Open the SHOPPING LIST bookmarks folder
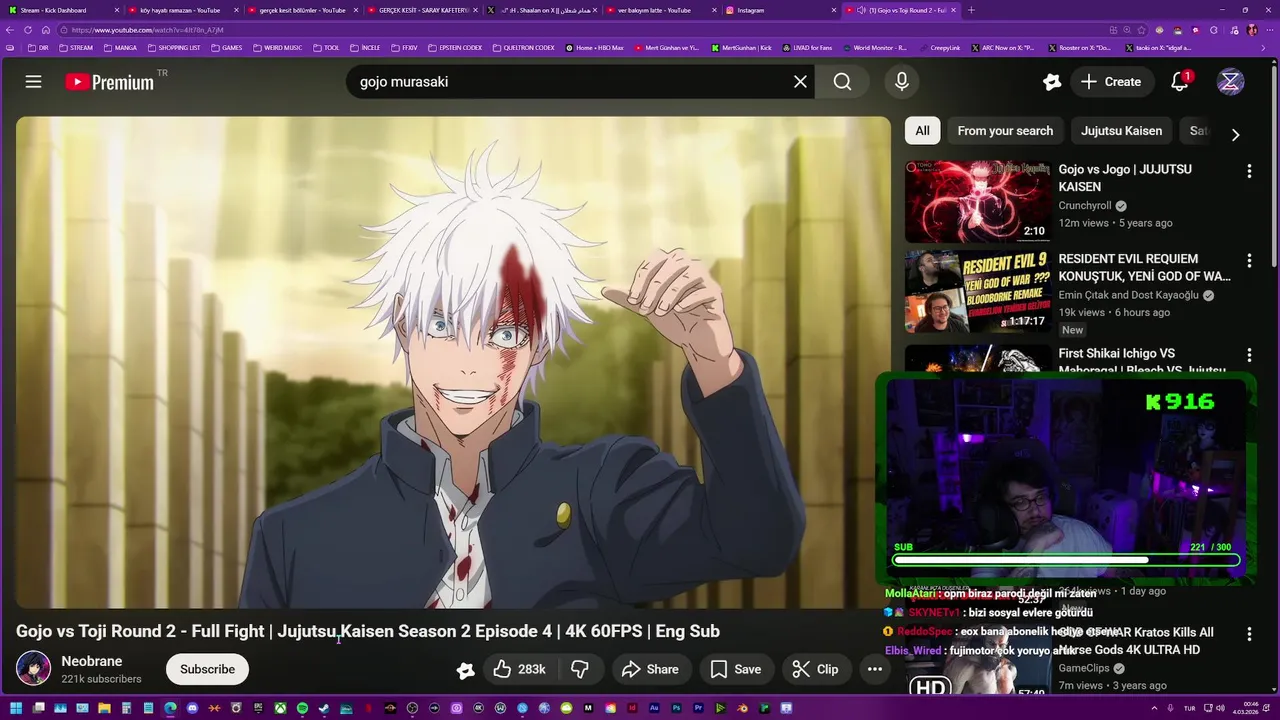1280x720 pixels. (x=174, y=47)
